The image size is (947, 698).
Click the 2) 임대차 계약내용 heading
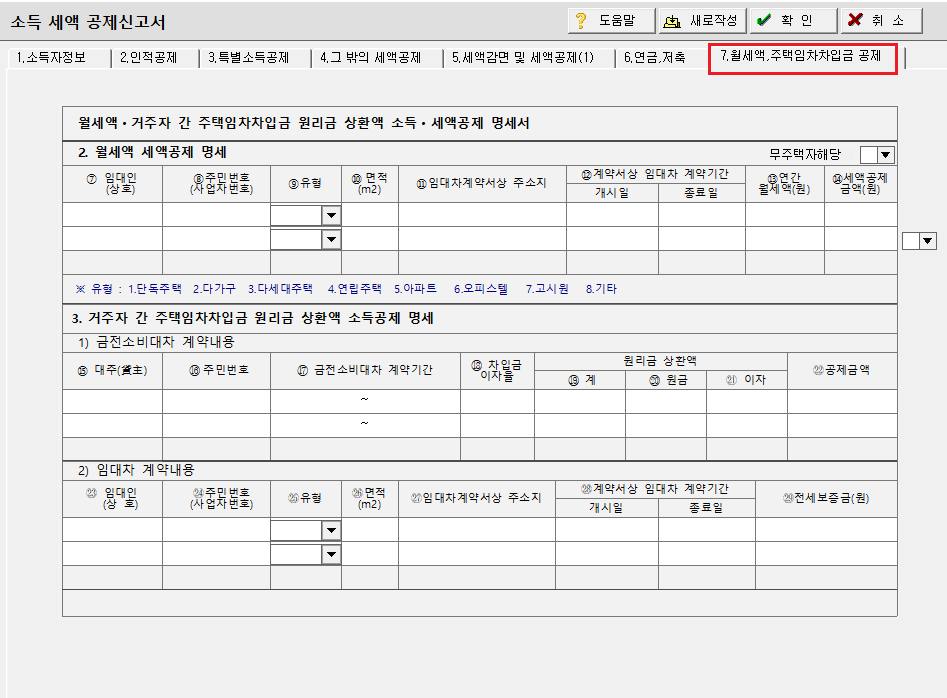click(136, 470)
